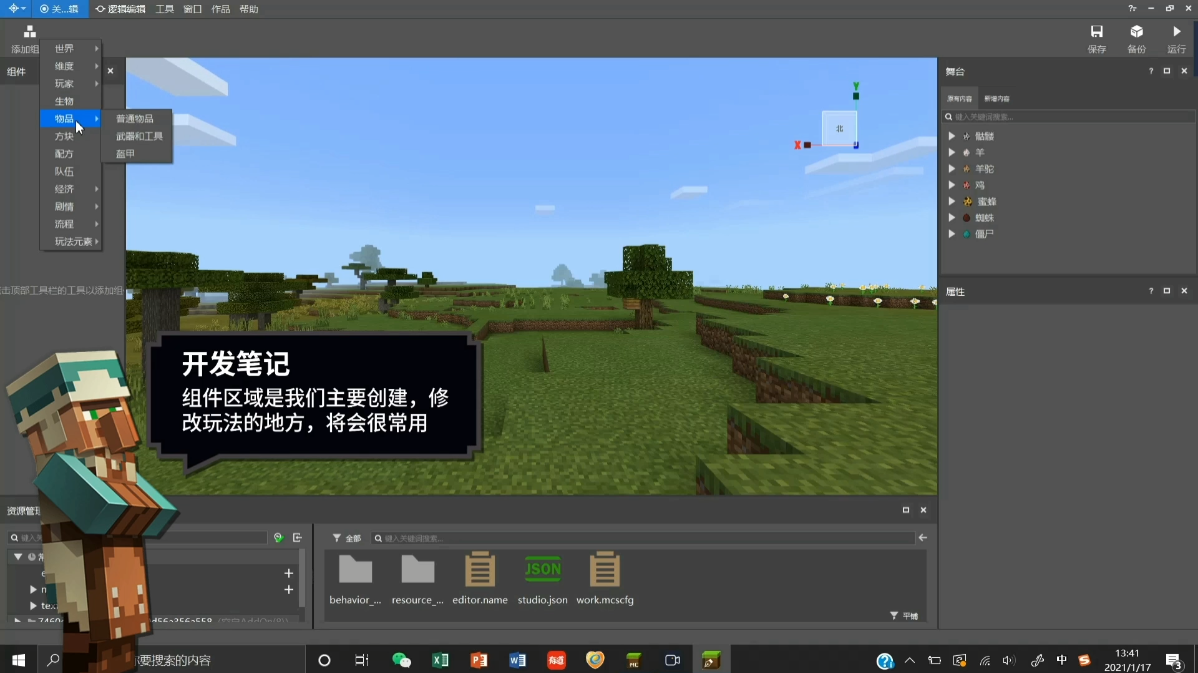The width and height of the screenshot is (1198, 673).
Task: Select 武器和工具 from the submenu
Action: (x=138, y=136)
